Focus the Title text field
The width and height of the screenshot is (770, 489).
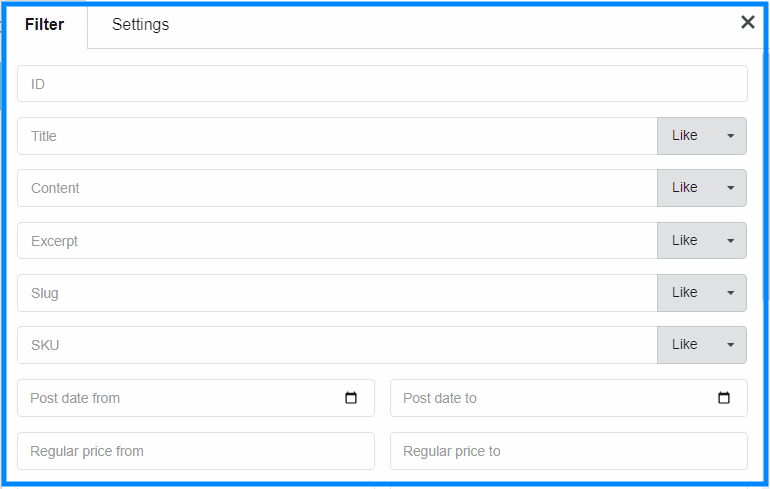coord(337,136)
